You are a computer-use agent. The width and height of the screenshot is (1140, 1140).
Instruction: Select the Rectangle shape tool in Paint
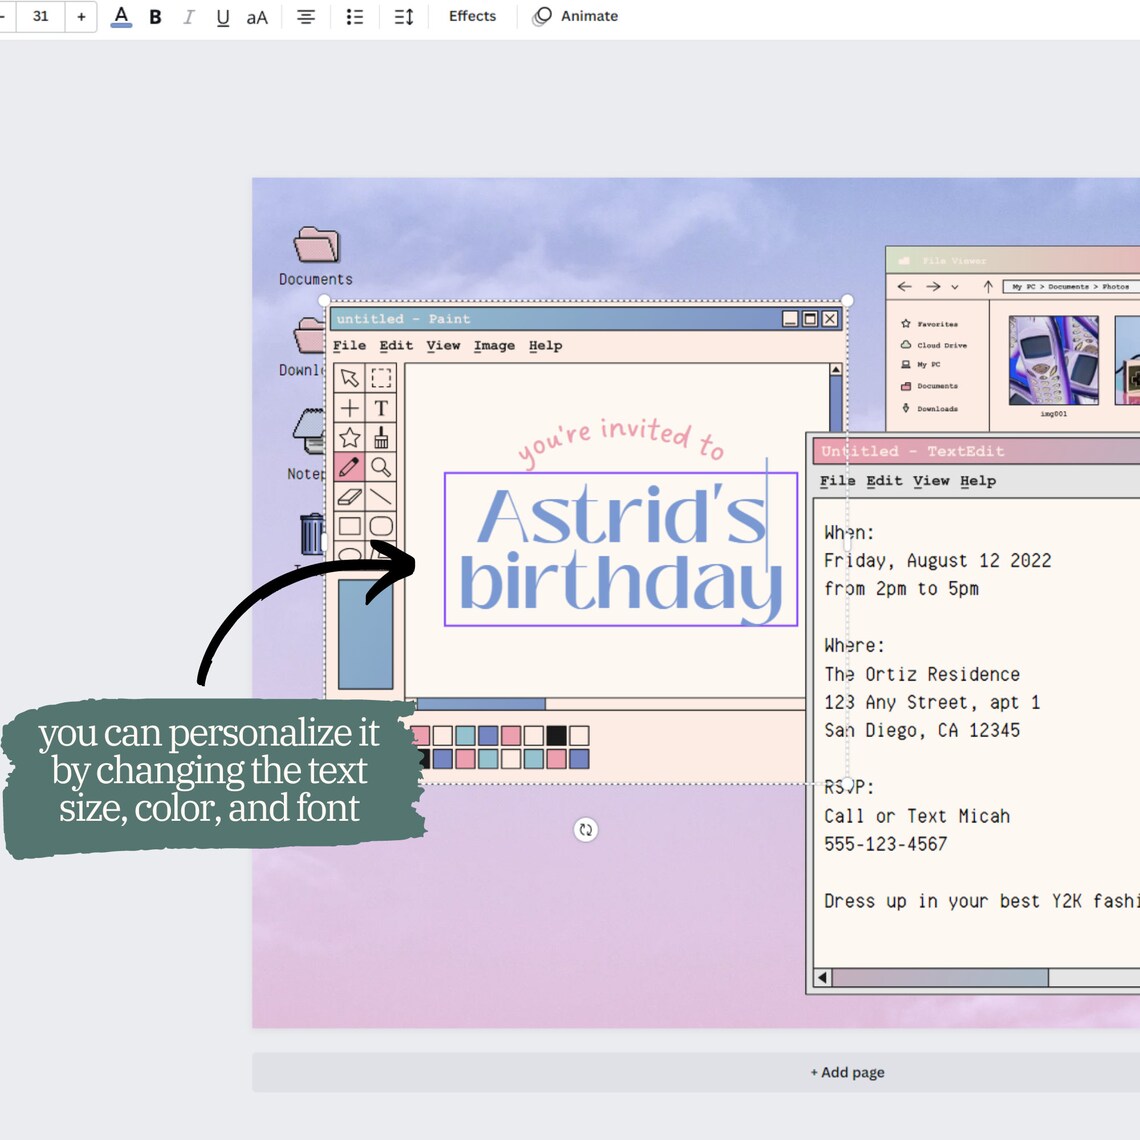(x=349, y=526)
